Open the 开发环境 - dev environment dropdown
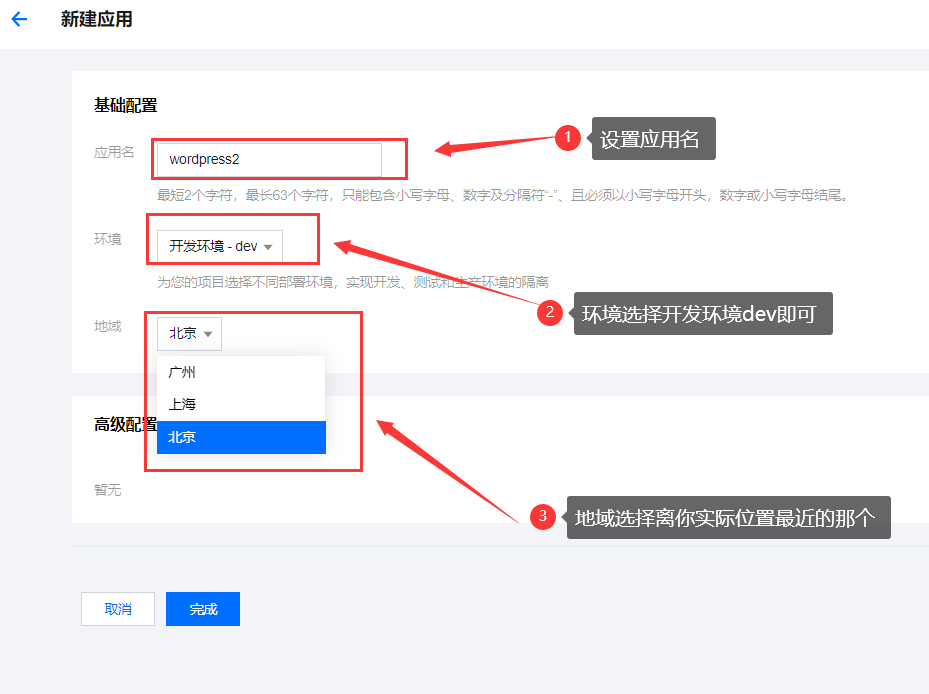The width and height of the screenshot is (929, 694). [220, 246]
